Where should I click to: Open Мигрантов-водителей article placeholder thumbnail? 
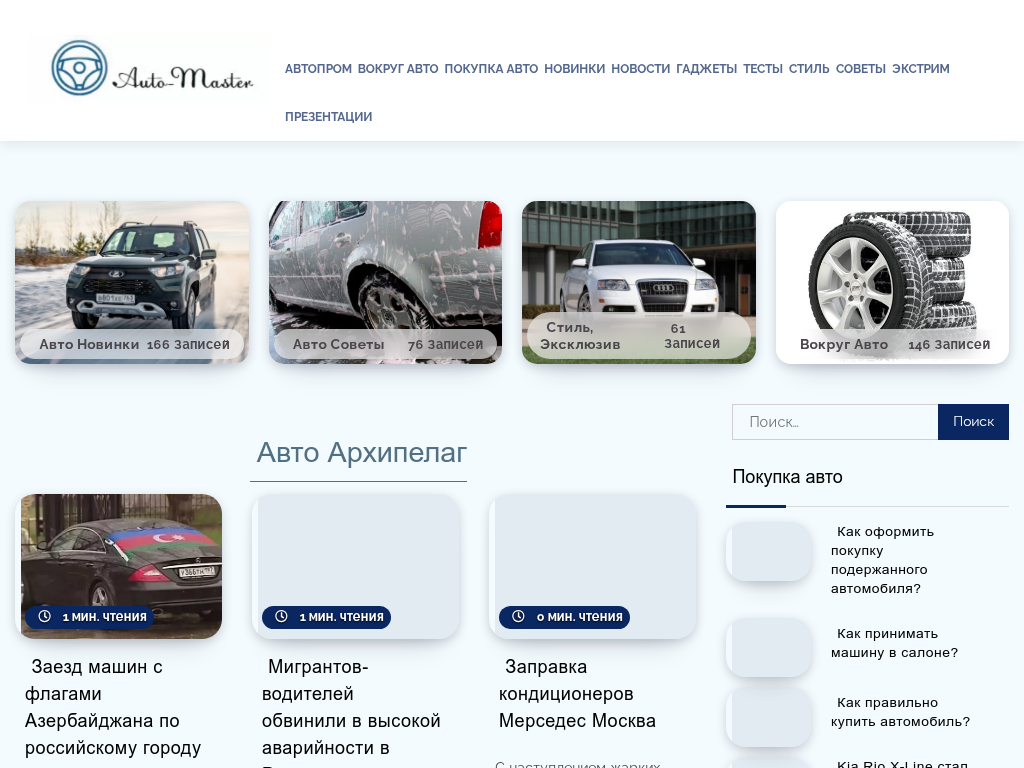[x=359, y=566]
